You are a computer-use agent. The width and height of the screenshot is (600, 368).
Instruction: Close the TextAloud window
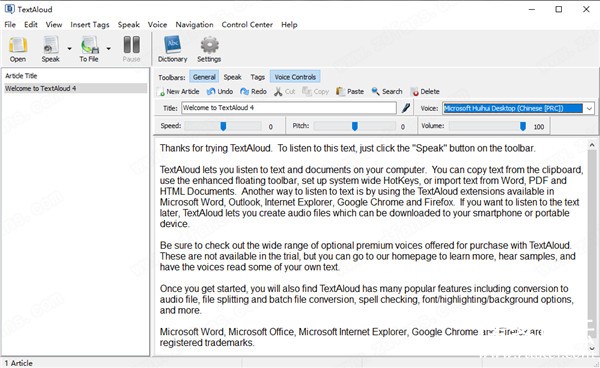click(586, 9)
